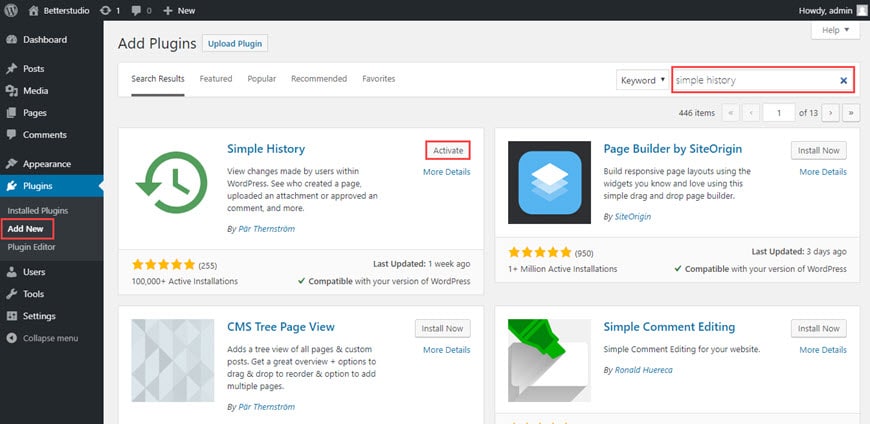The height and width of the screenshot is (424, 870).
Task: Install CMS Tree Page View plugin
Action: point(443,329)
